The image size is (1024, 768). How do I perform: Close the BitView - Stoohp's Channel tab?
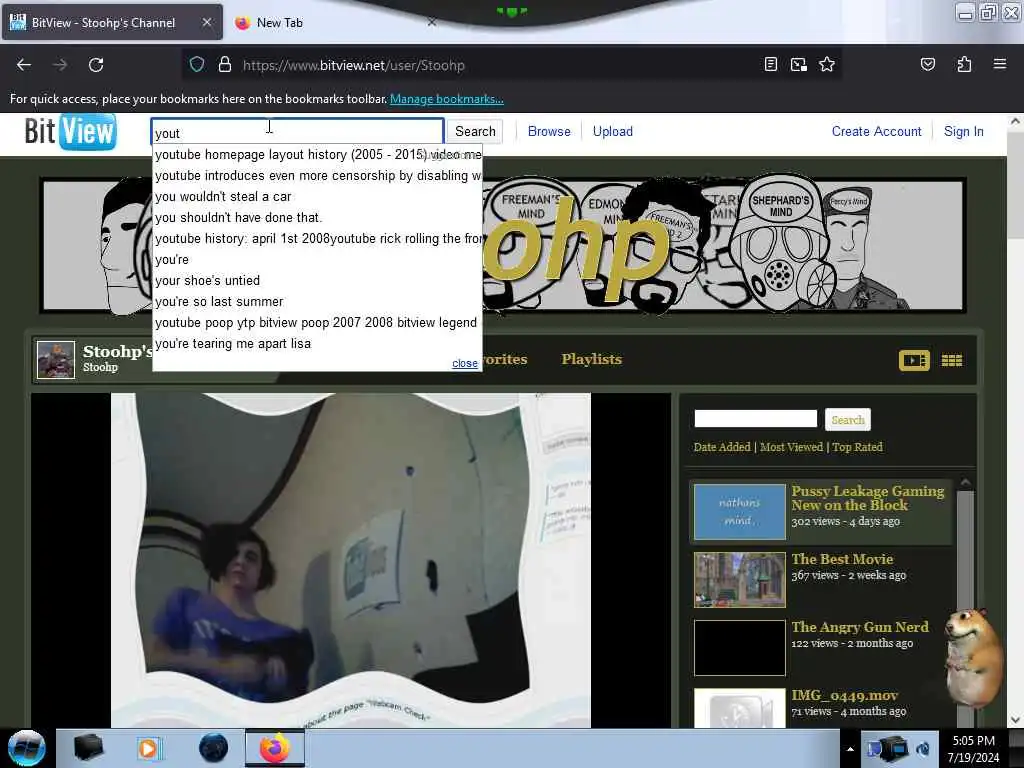[x=206, y=22]
